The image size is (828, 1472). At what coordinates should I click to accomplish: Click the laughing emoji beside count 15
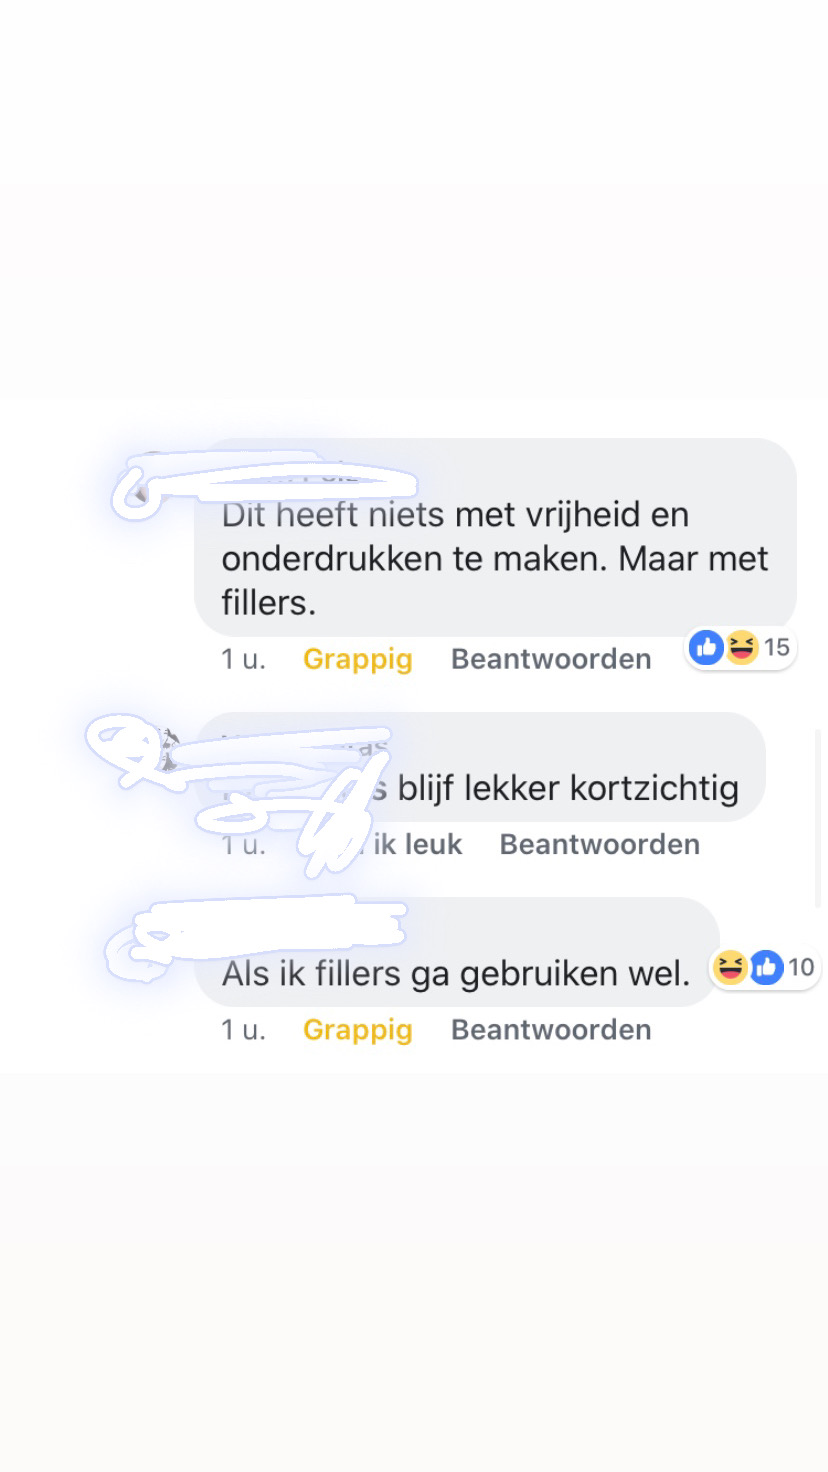click(x=742, y=647)
